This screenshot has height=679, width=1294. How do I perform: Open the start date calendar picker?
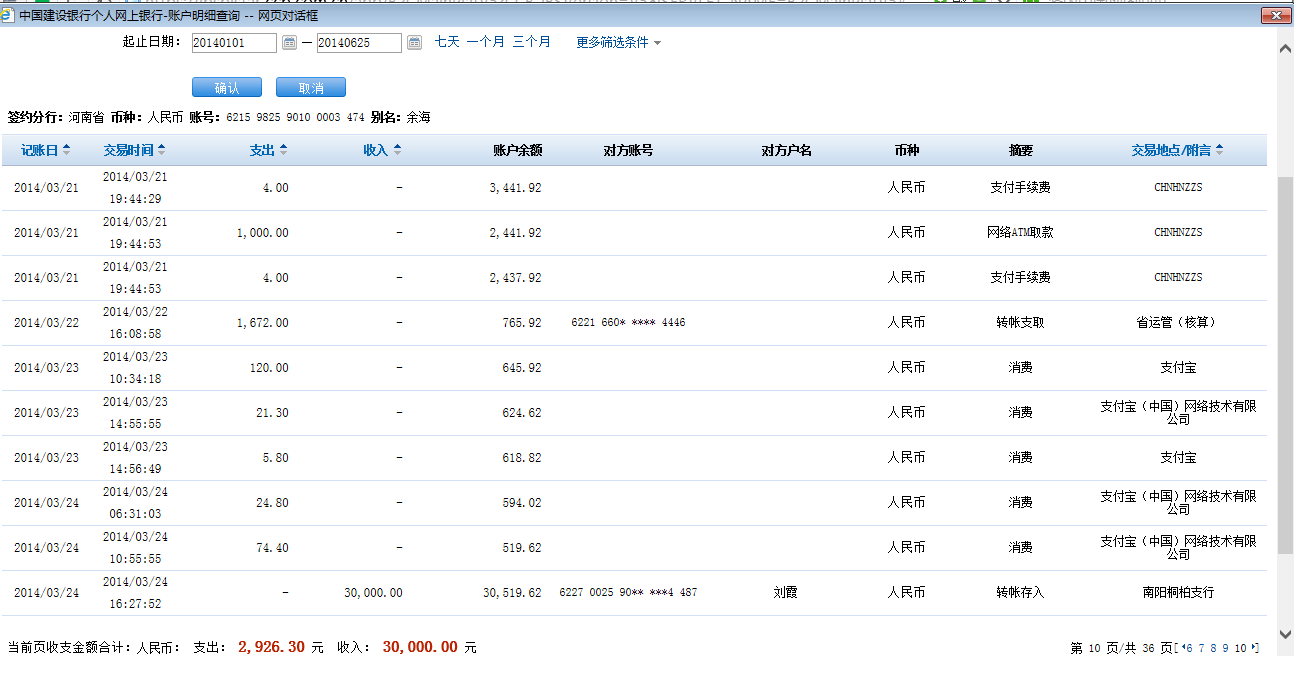pos(289,42)
